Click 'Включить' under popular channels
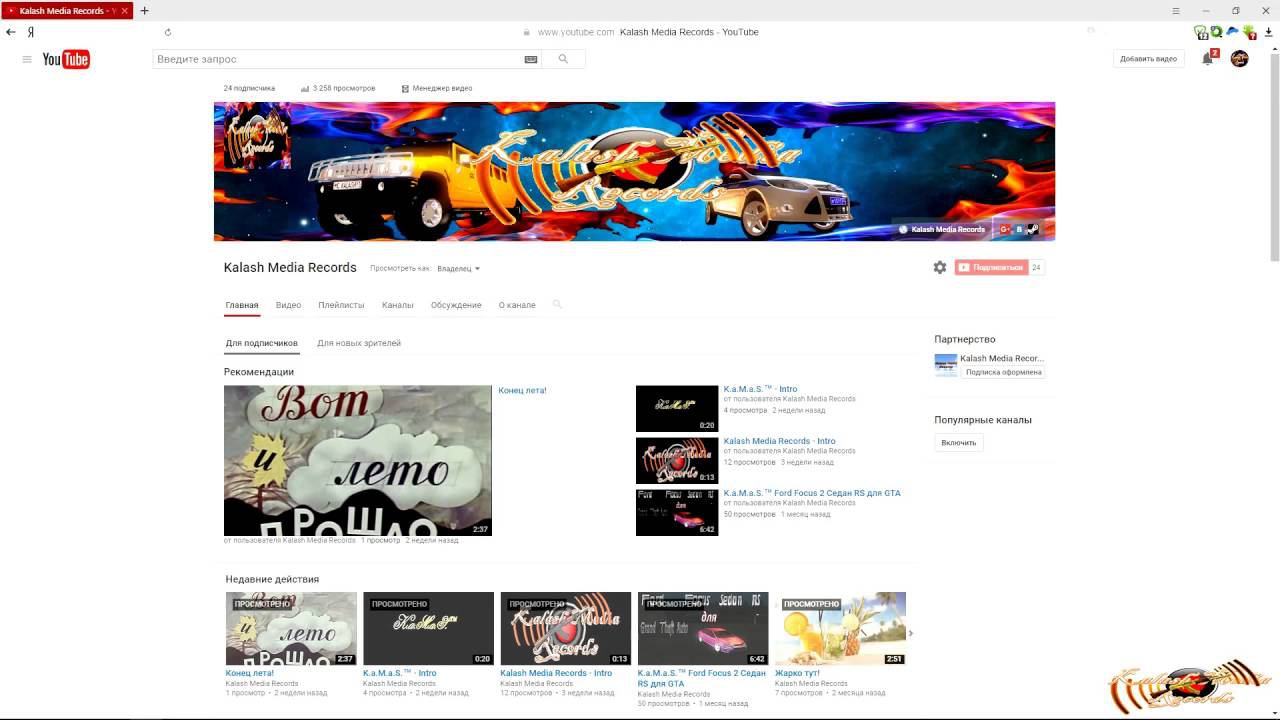The image size is (1280, 720). pos(958,442)
